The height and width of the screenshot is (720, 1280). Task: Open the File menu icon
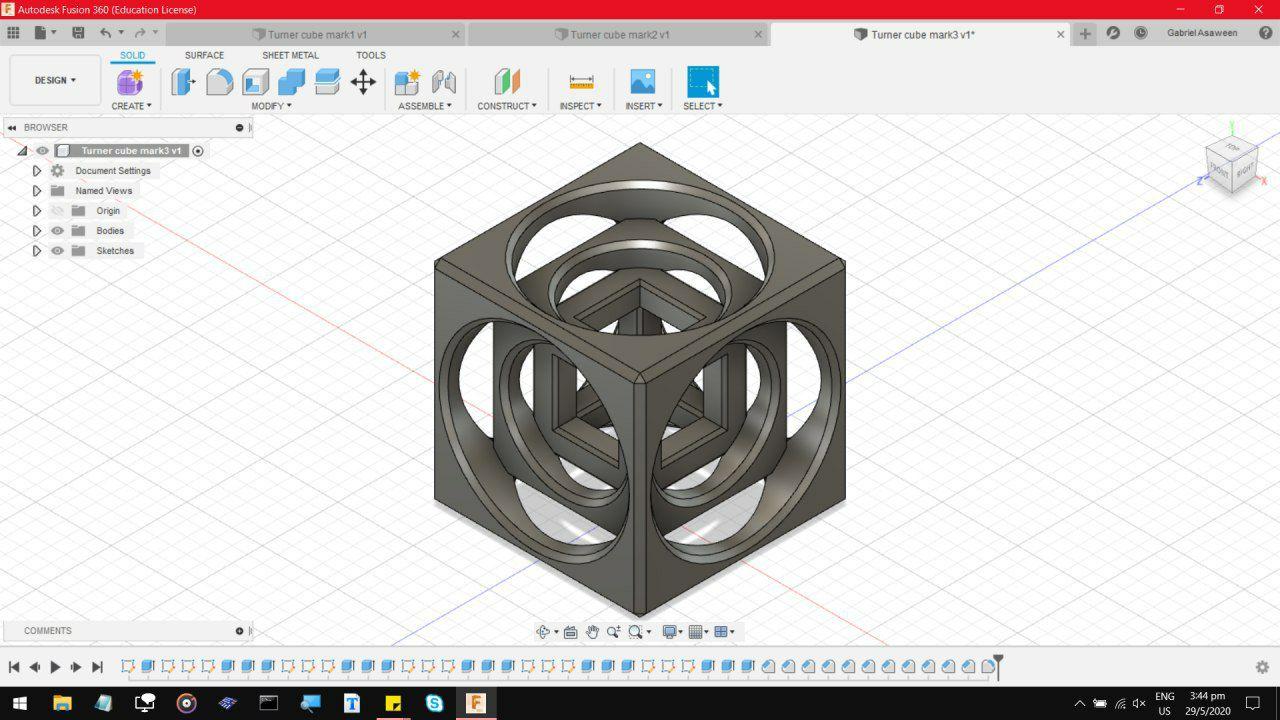(44, 33)
